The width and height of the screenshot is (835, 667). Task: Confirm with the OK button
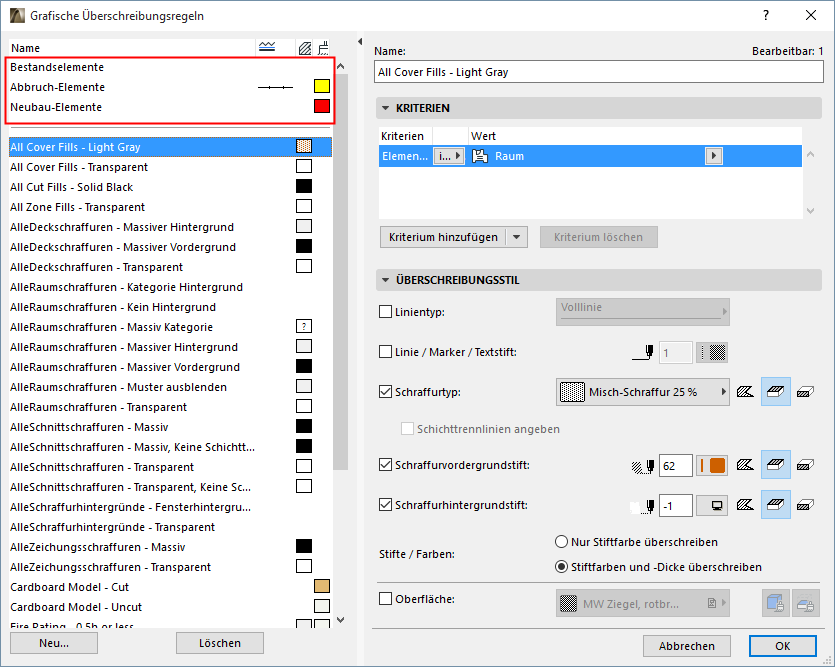pyautogui.click(x=782, y=646)
